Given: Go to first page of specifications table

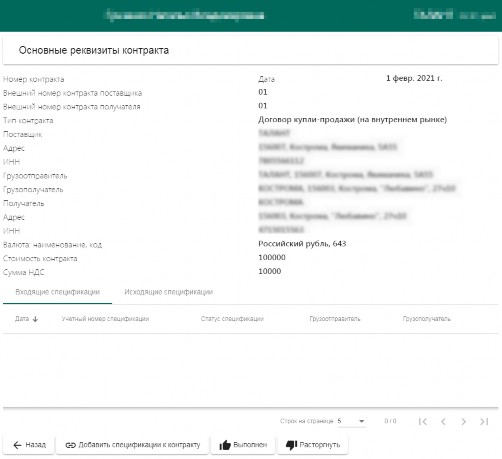Looking at the screenshot, I should tap(423, 422).
